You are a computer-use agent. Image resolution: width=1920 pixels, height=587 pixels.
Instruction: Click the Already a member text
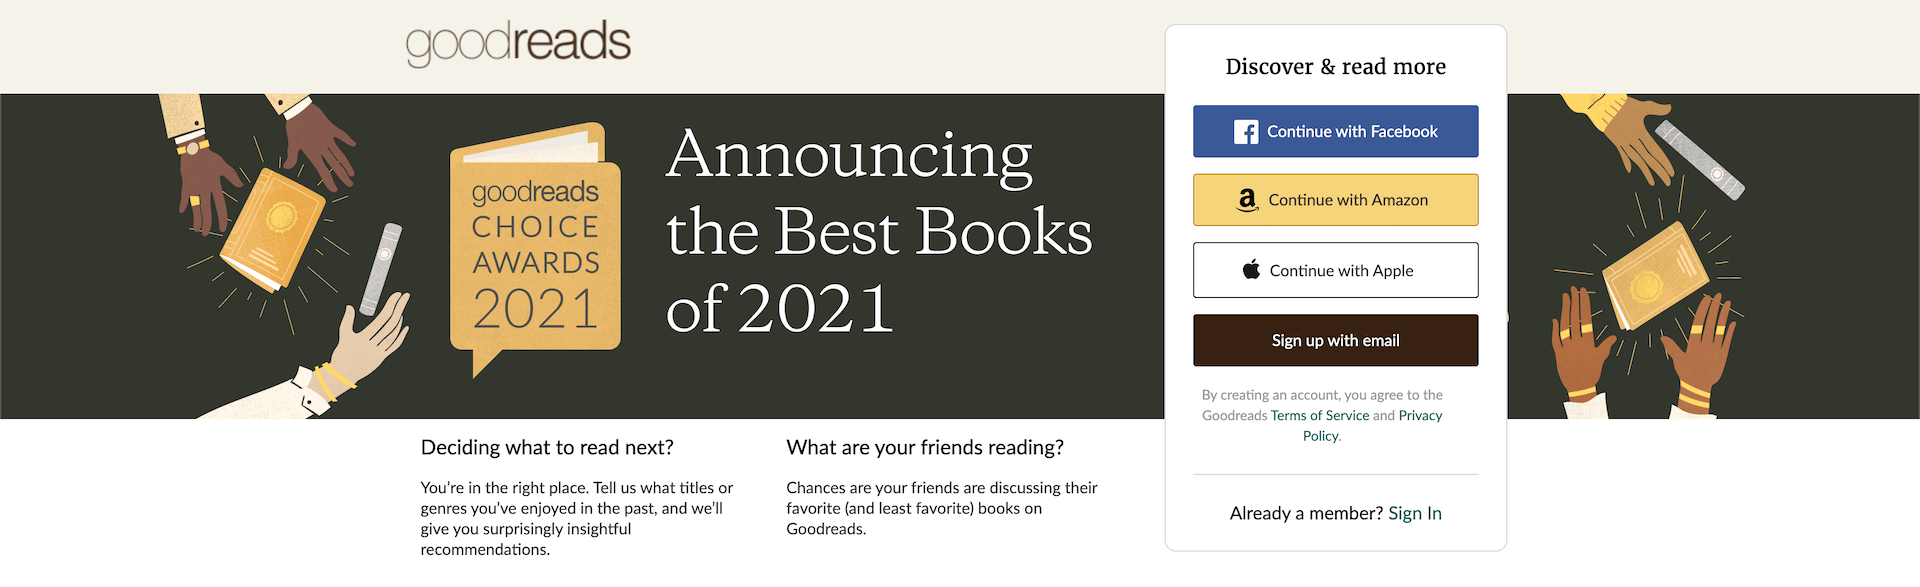[1306, 513]
